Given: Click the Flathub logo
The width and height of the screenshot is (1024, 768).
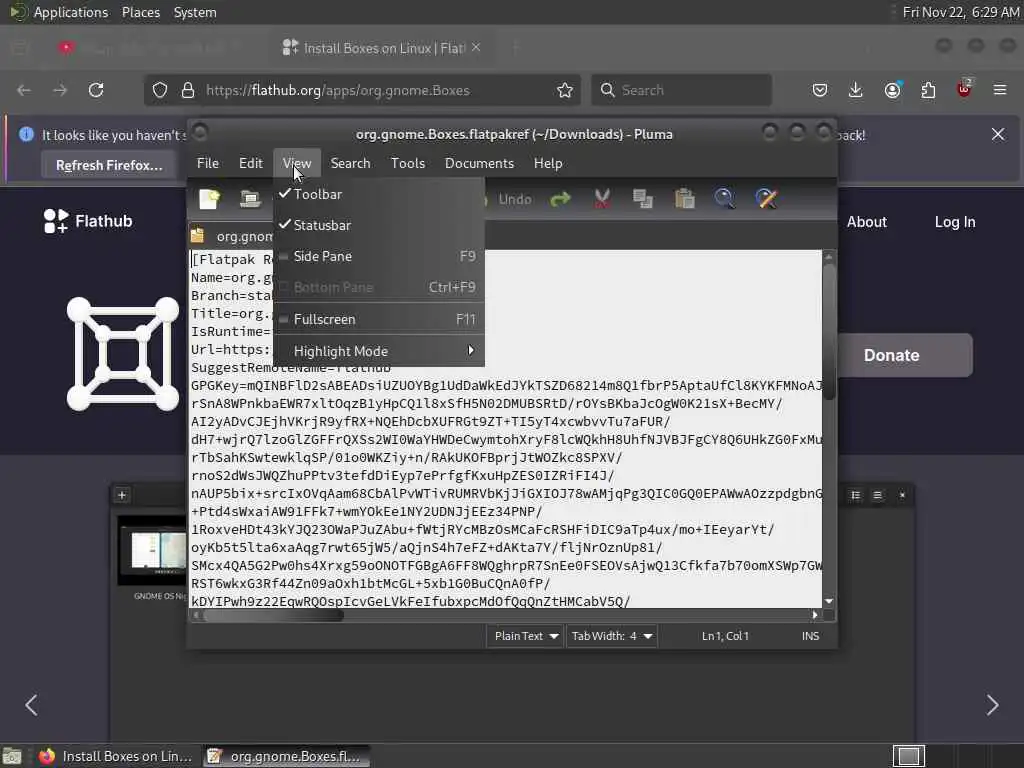Looking at the screenshot, I should coord(88,221).
